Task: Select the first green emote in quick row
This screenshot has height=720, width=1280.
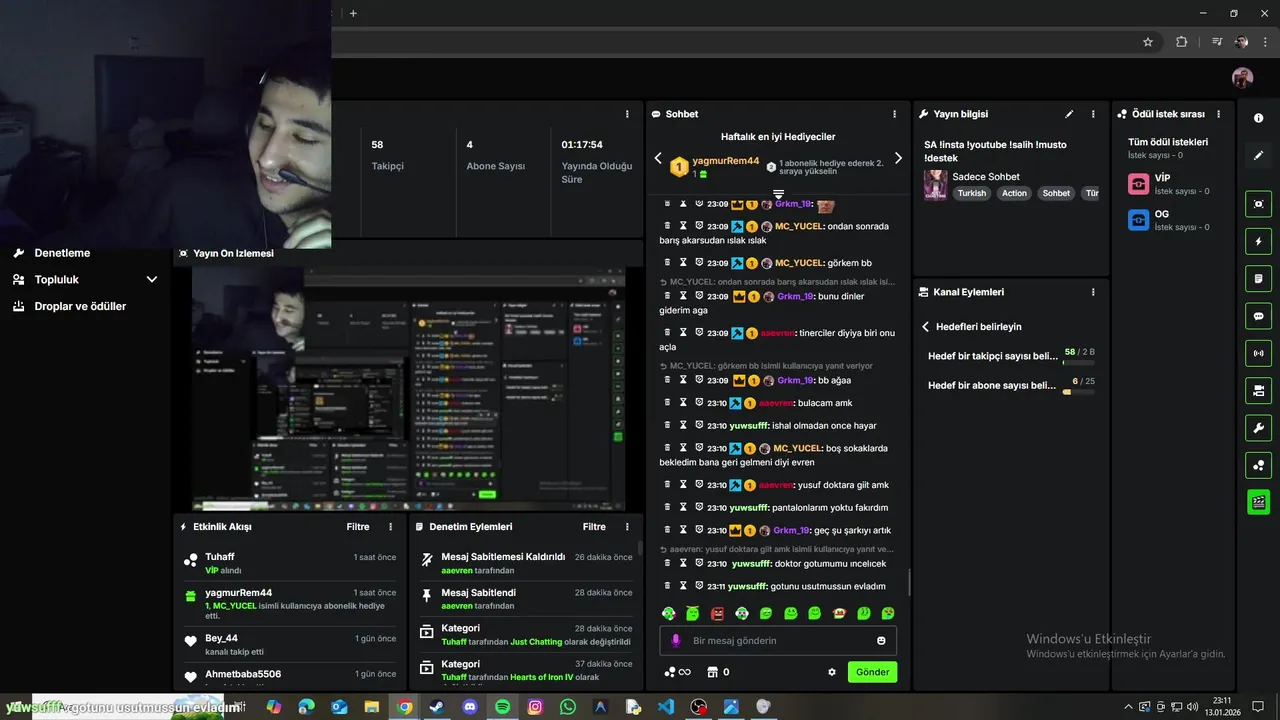Action: click(x=669, y=613)
